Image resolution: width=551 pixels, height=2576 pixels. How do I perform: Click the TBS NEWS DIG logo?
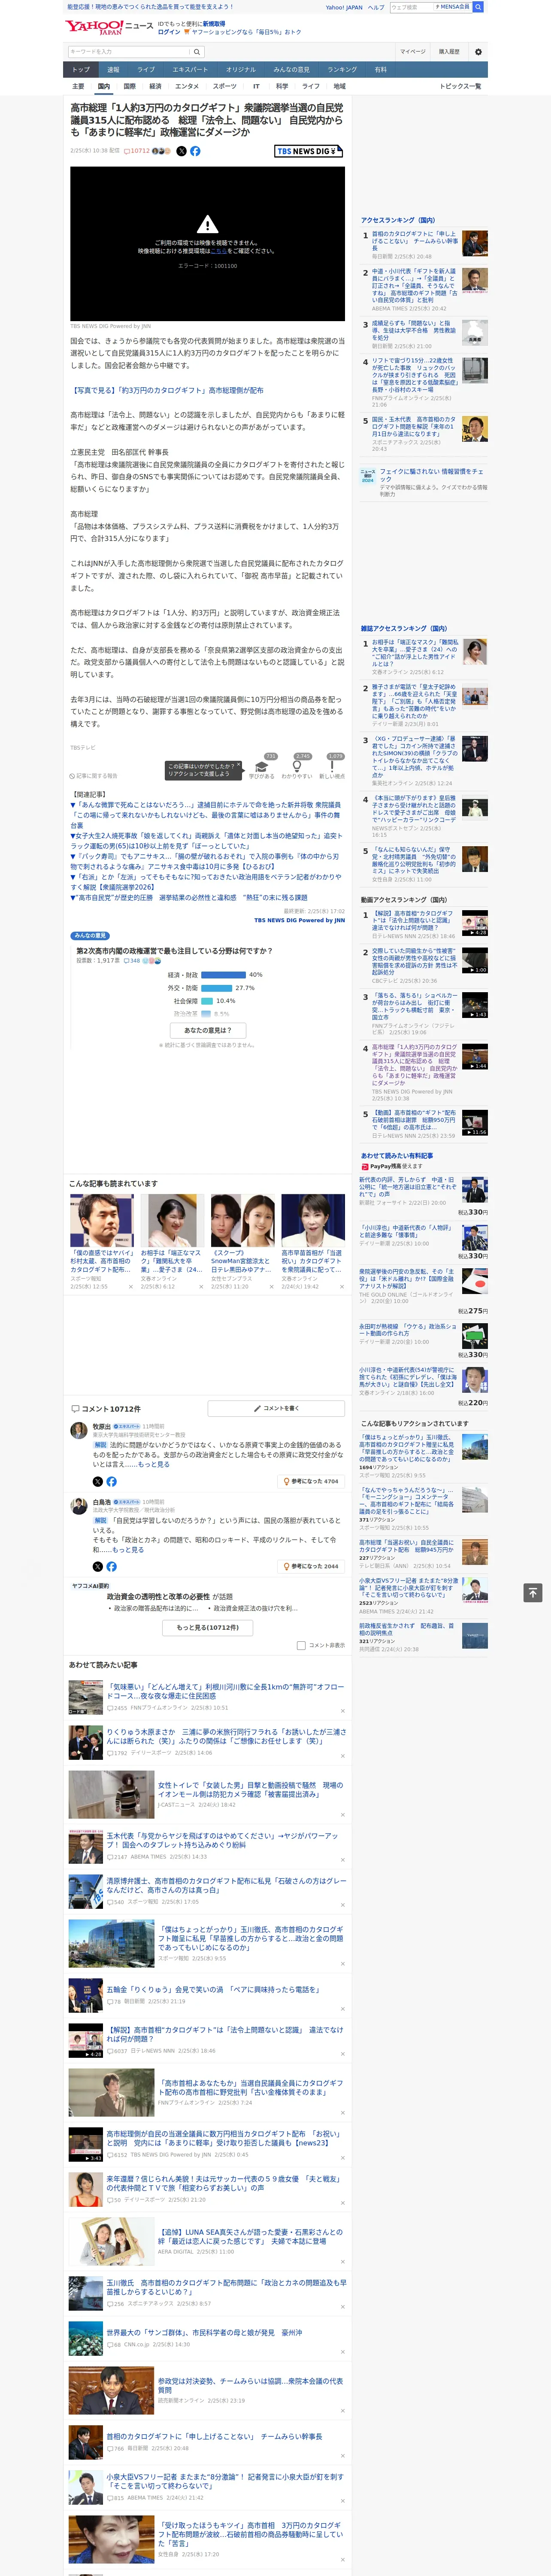[x=309, y=151]
